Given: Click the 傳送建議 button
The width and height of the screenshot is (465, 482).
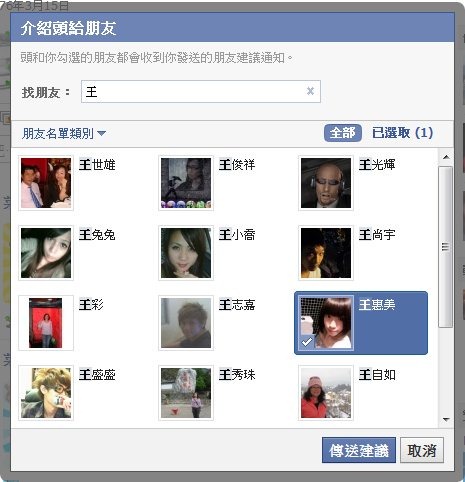Looking at the screenshot, I should 359,450.
